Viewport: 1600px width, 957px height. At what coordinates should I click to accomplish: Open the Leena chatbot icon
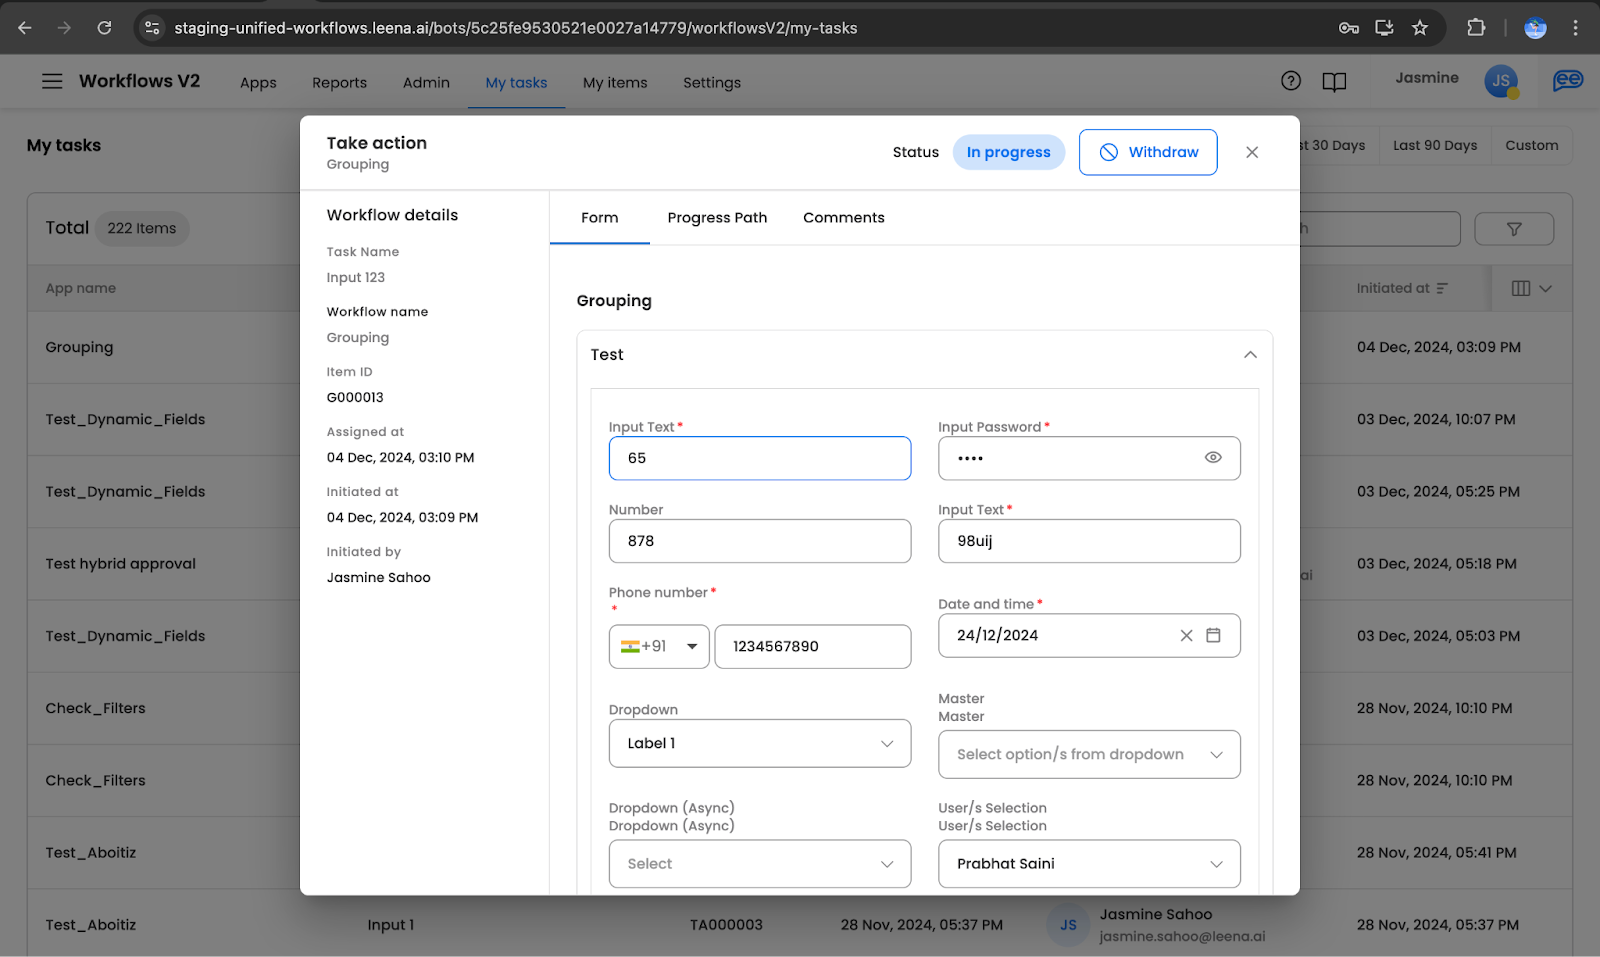[1567, 81]
